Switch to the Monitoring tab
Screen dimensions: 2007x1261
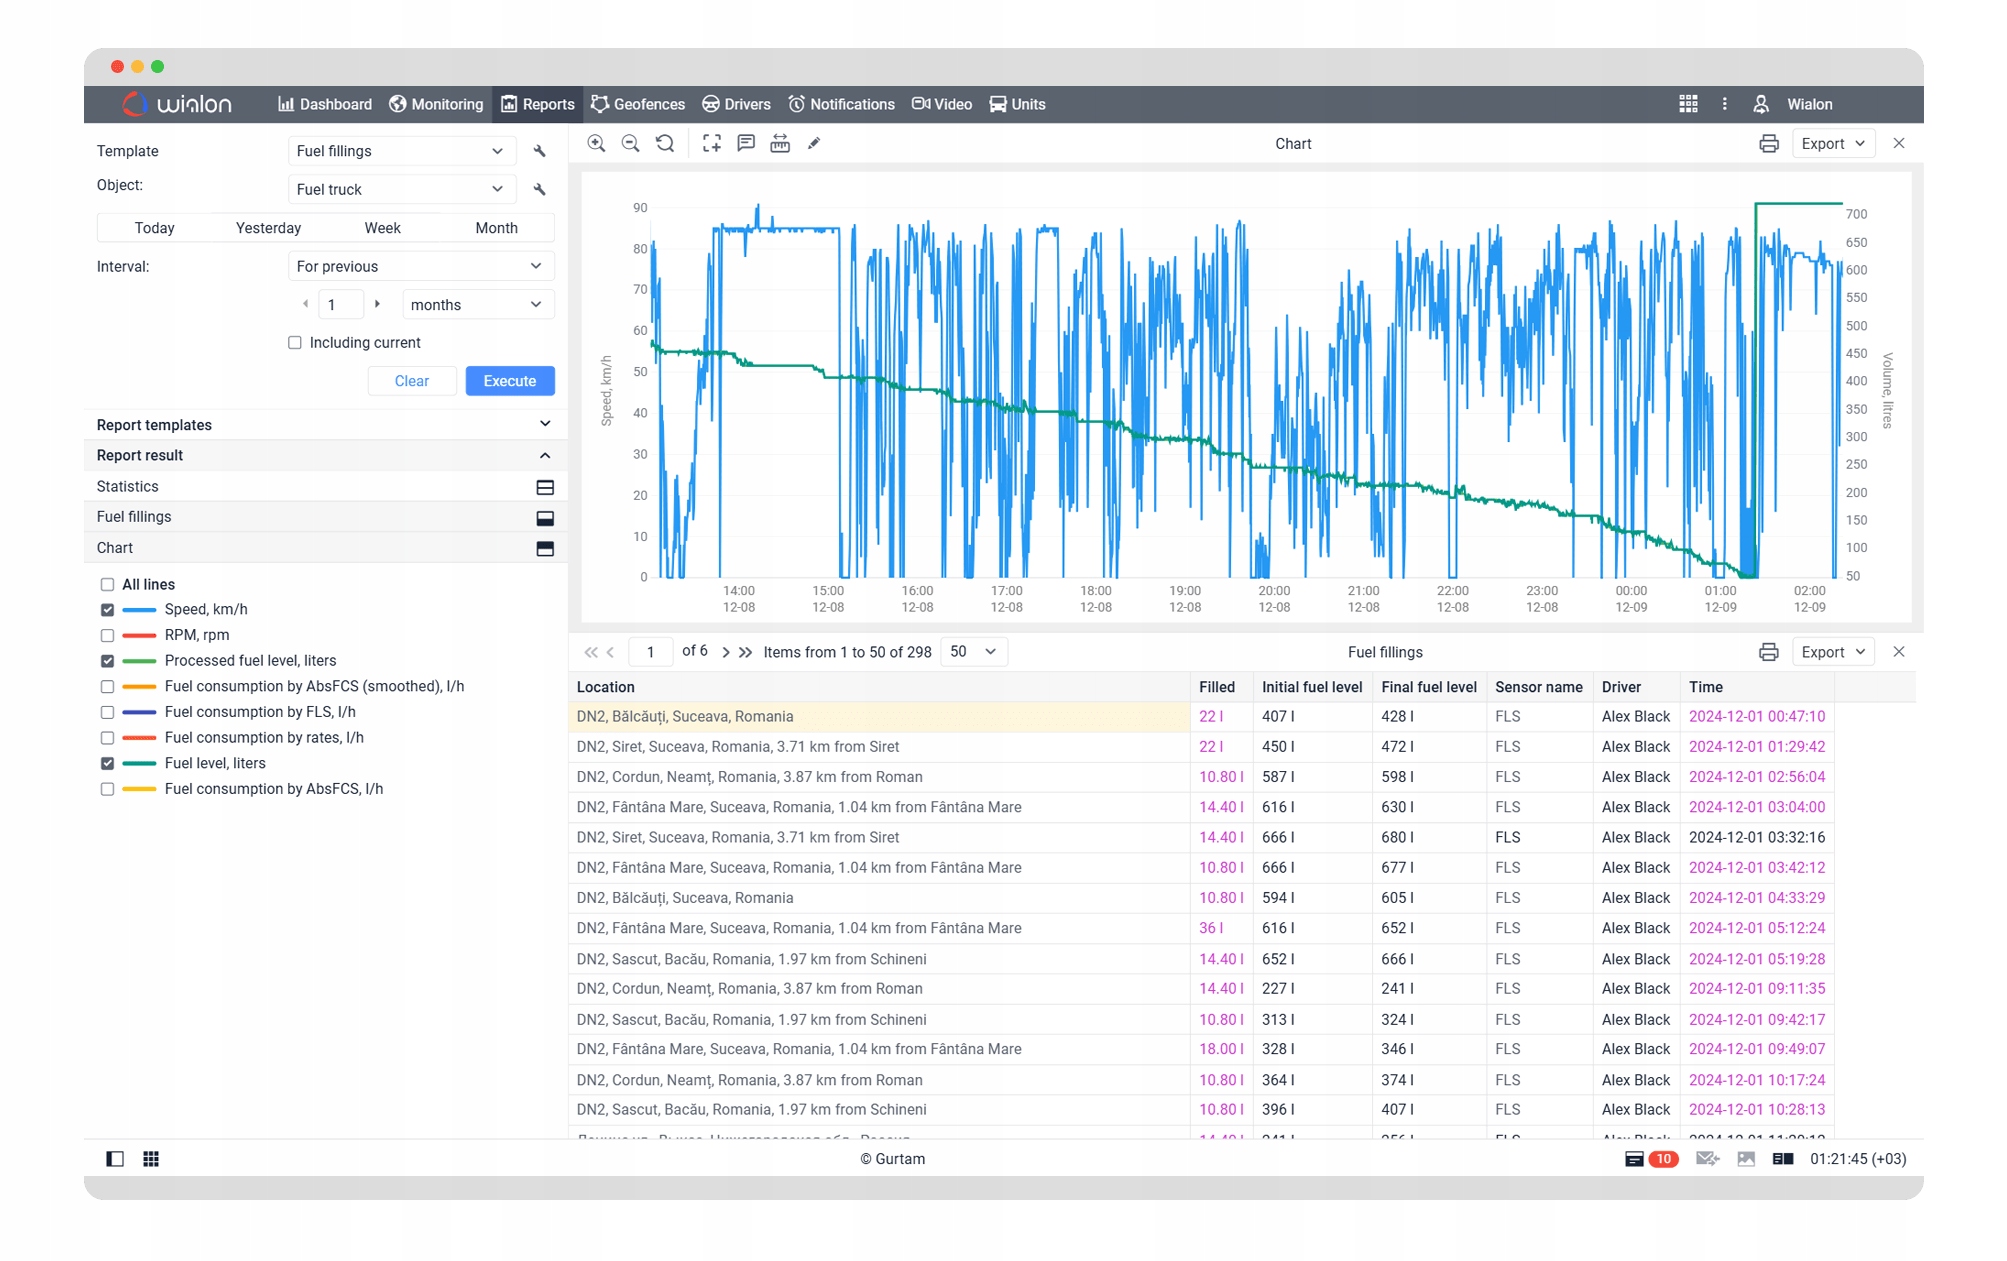click(x=436, y=104)
